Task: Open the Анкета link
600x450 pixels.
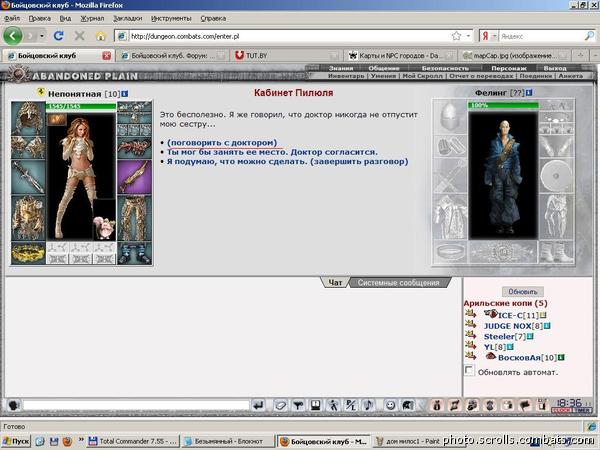Action: [x=571, y=76]
